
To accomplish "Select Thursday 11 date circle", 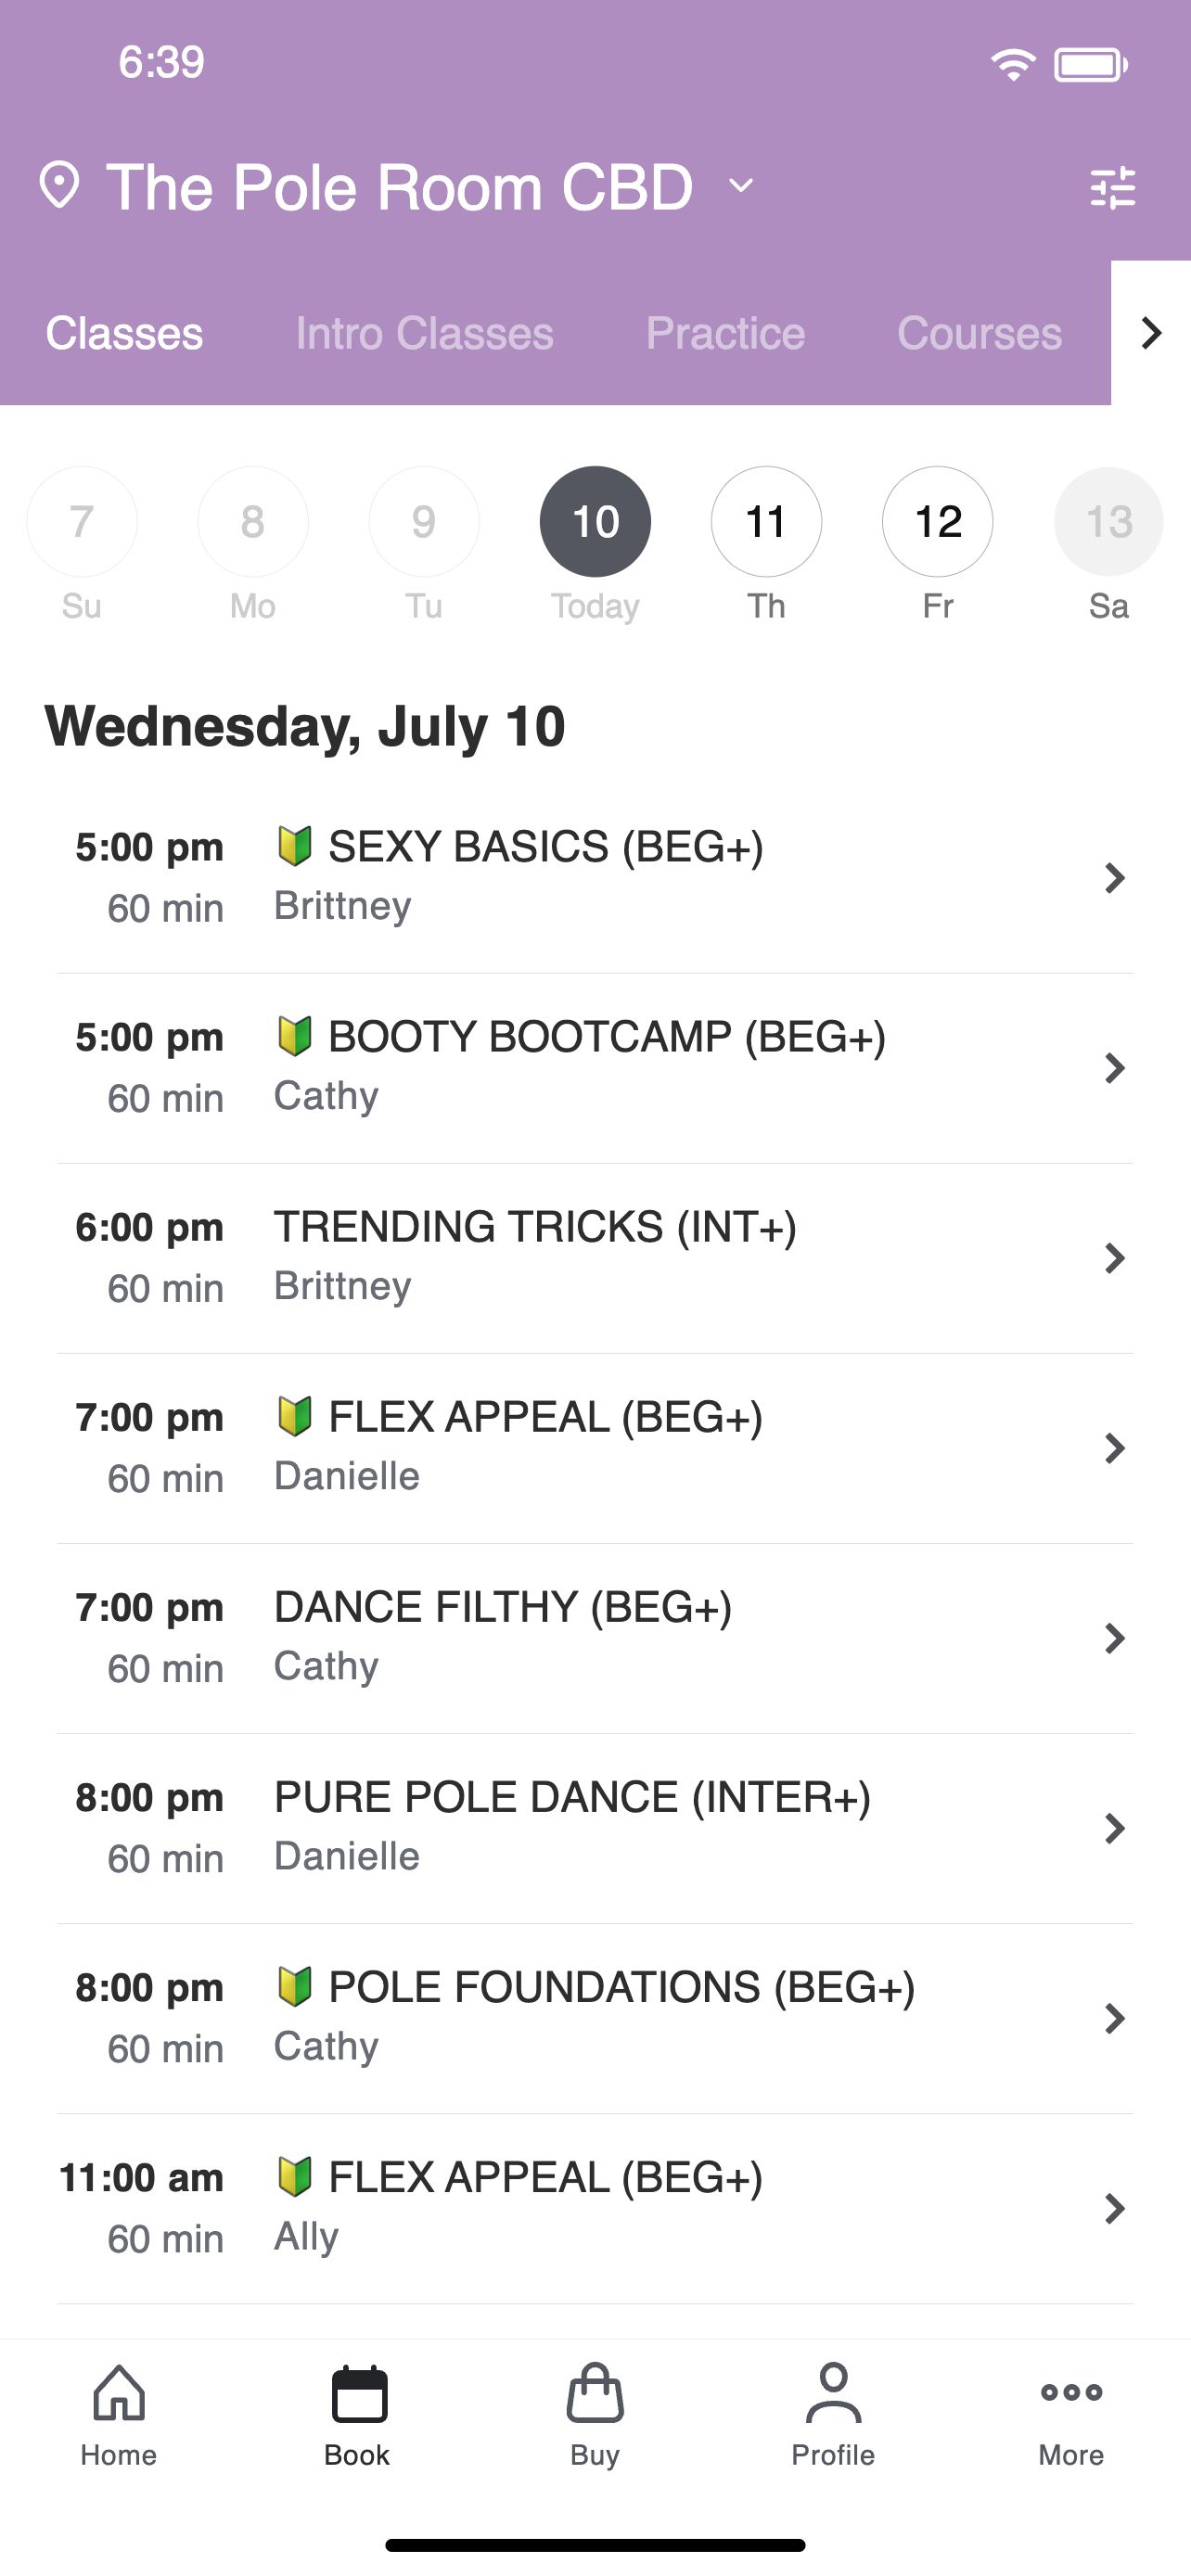I will point(766,521).
